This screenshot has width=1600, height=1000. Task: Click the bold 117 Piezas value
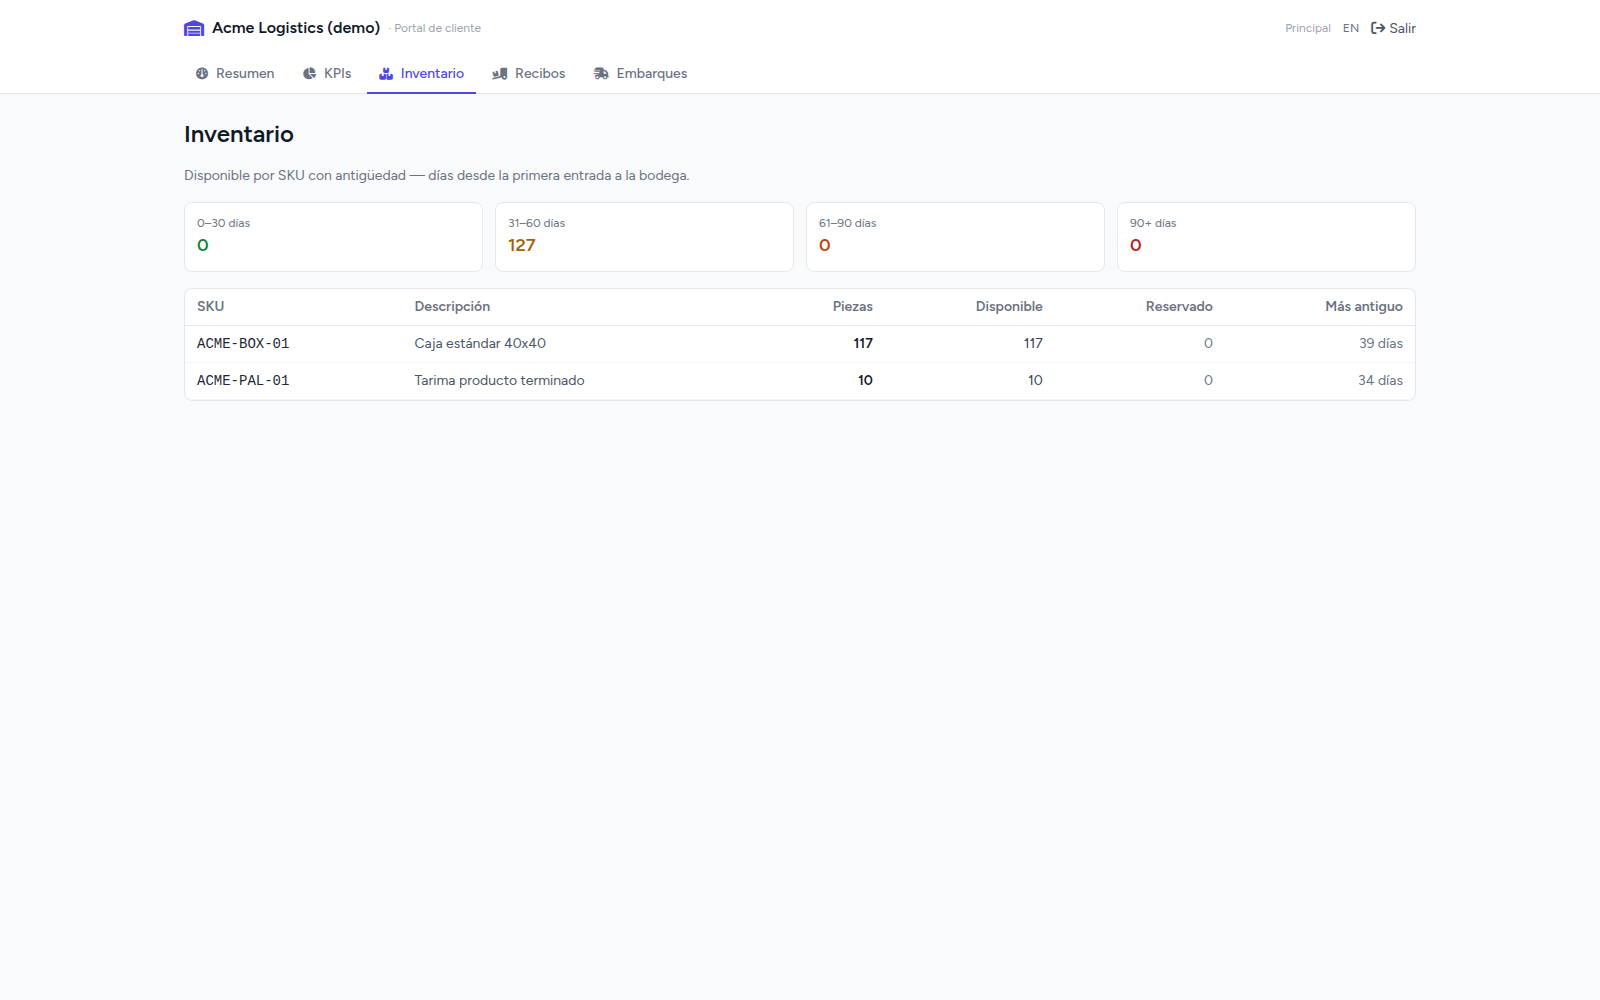point(863,344)
